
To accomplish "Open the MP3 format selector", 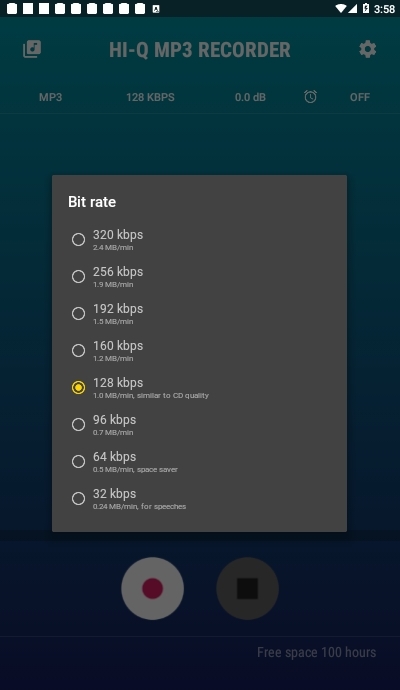I will pos(51,97).
